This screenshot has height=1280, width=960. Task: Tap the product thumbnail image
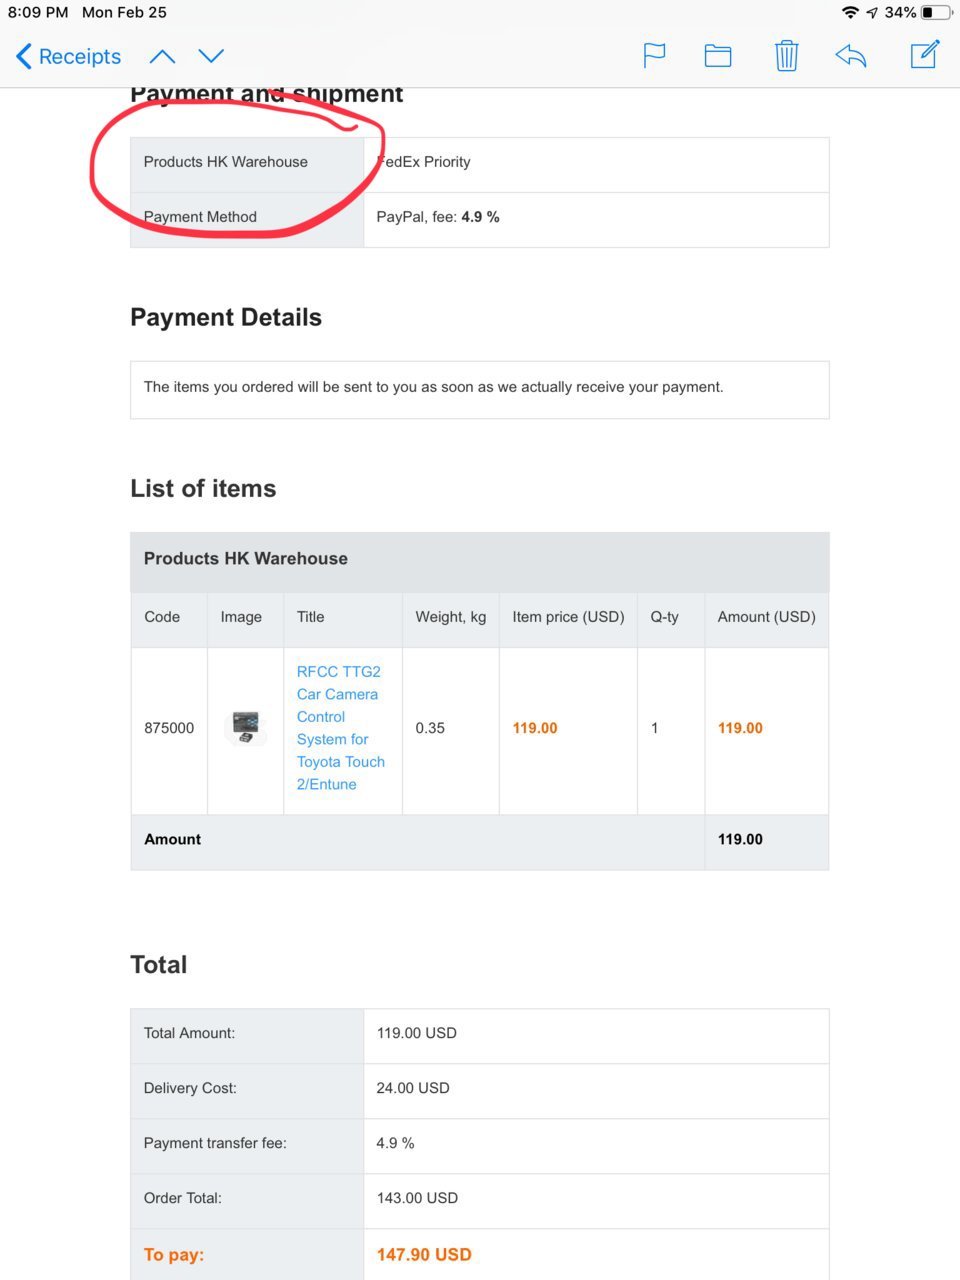coord(245,728)
